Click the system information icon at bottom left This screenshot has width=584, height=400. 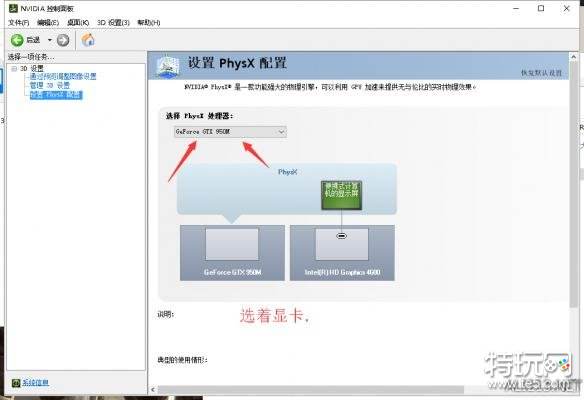(16, 383)
